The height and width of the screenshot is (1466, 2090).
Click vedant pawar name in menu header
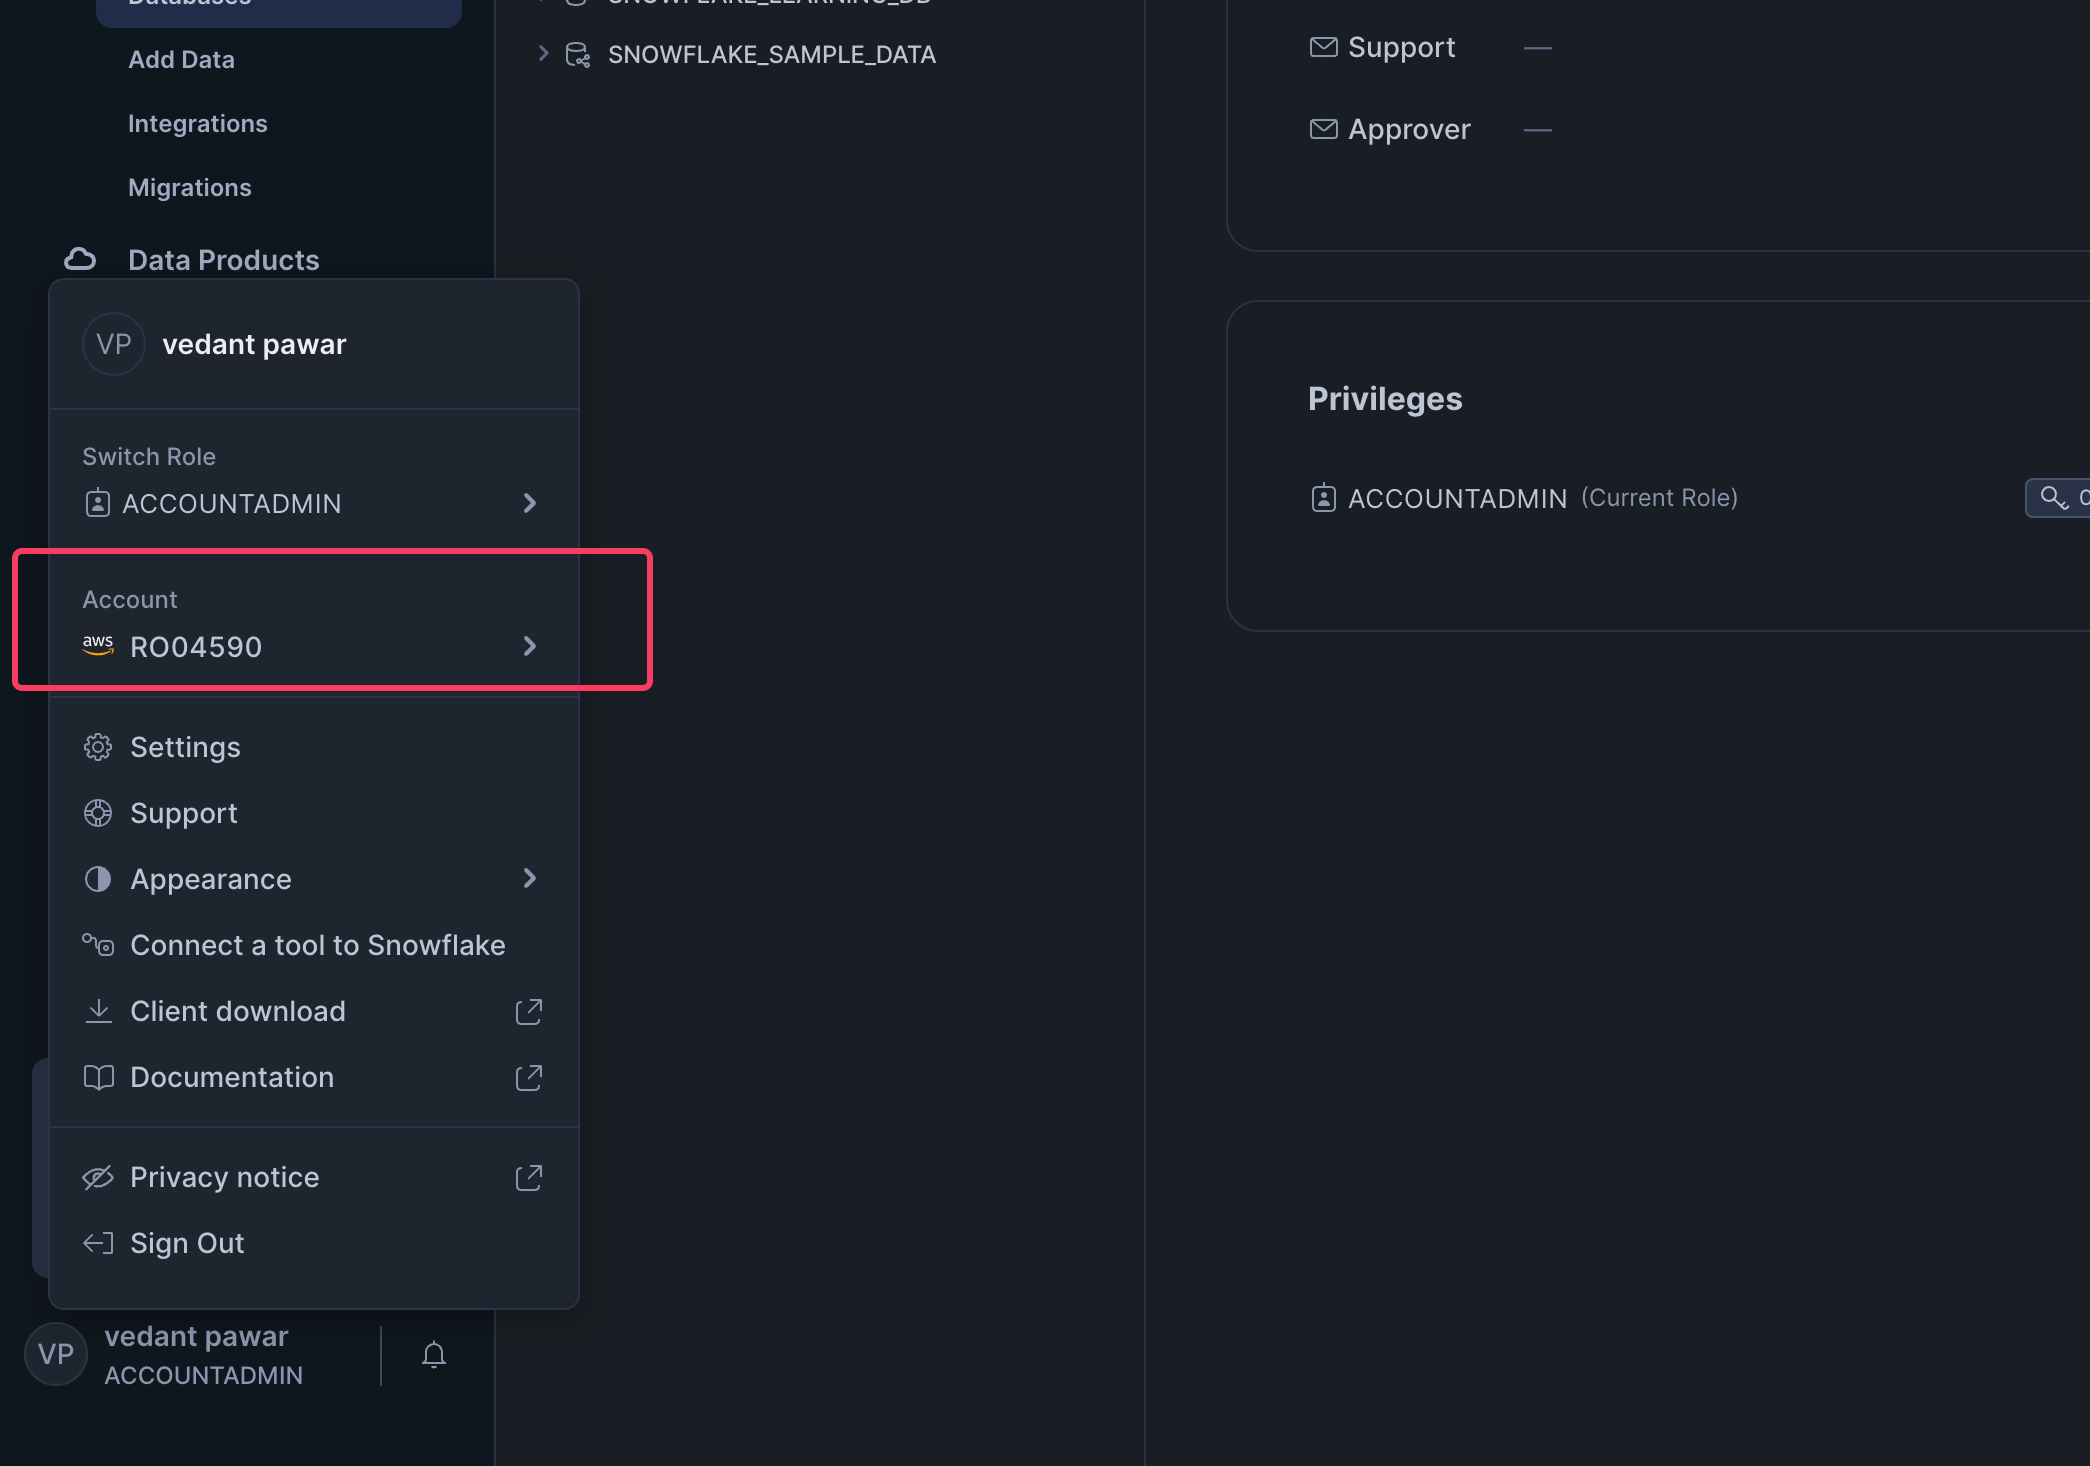254,344
